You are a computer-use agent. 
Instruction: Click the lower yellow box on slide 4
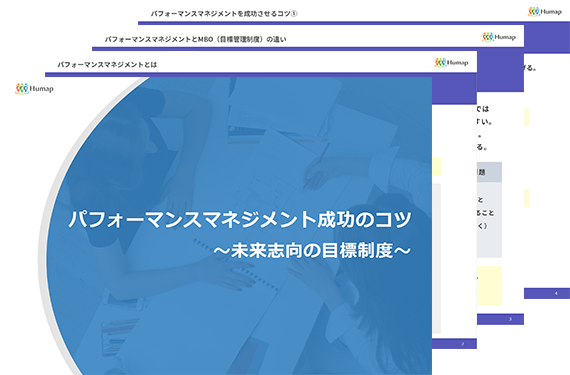tap(526, 198)
